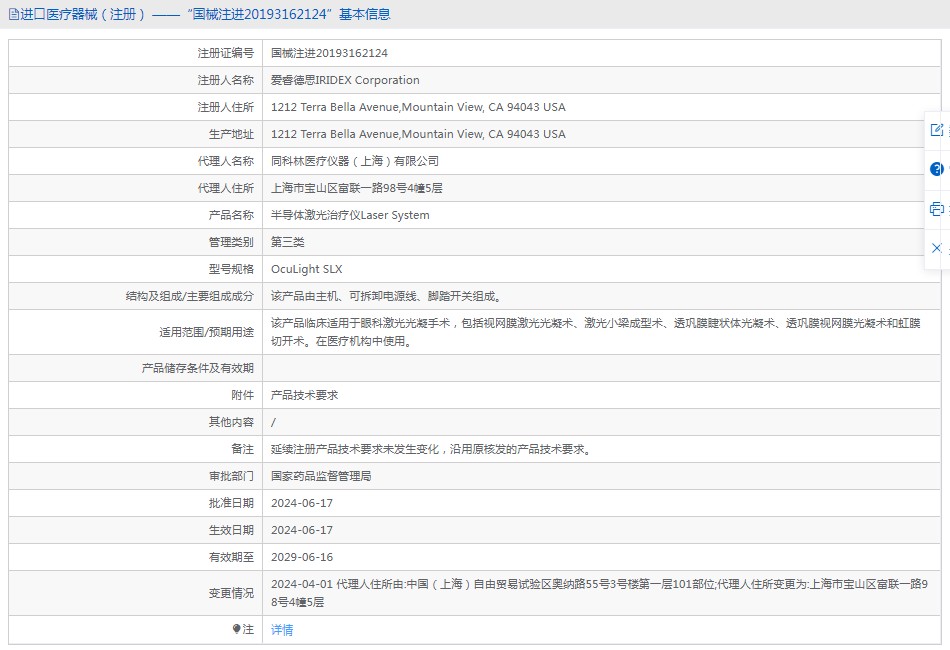
Task: Click expiry date 2029-06-16
Action: coord(302,557)
